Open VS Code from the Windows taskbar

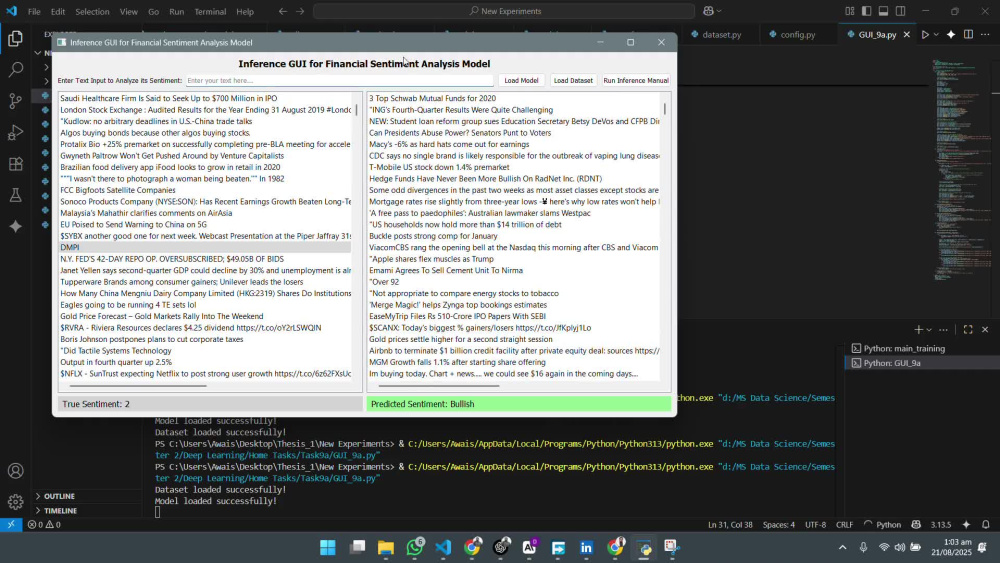(443, 547)
